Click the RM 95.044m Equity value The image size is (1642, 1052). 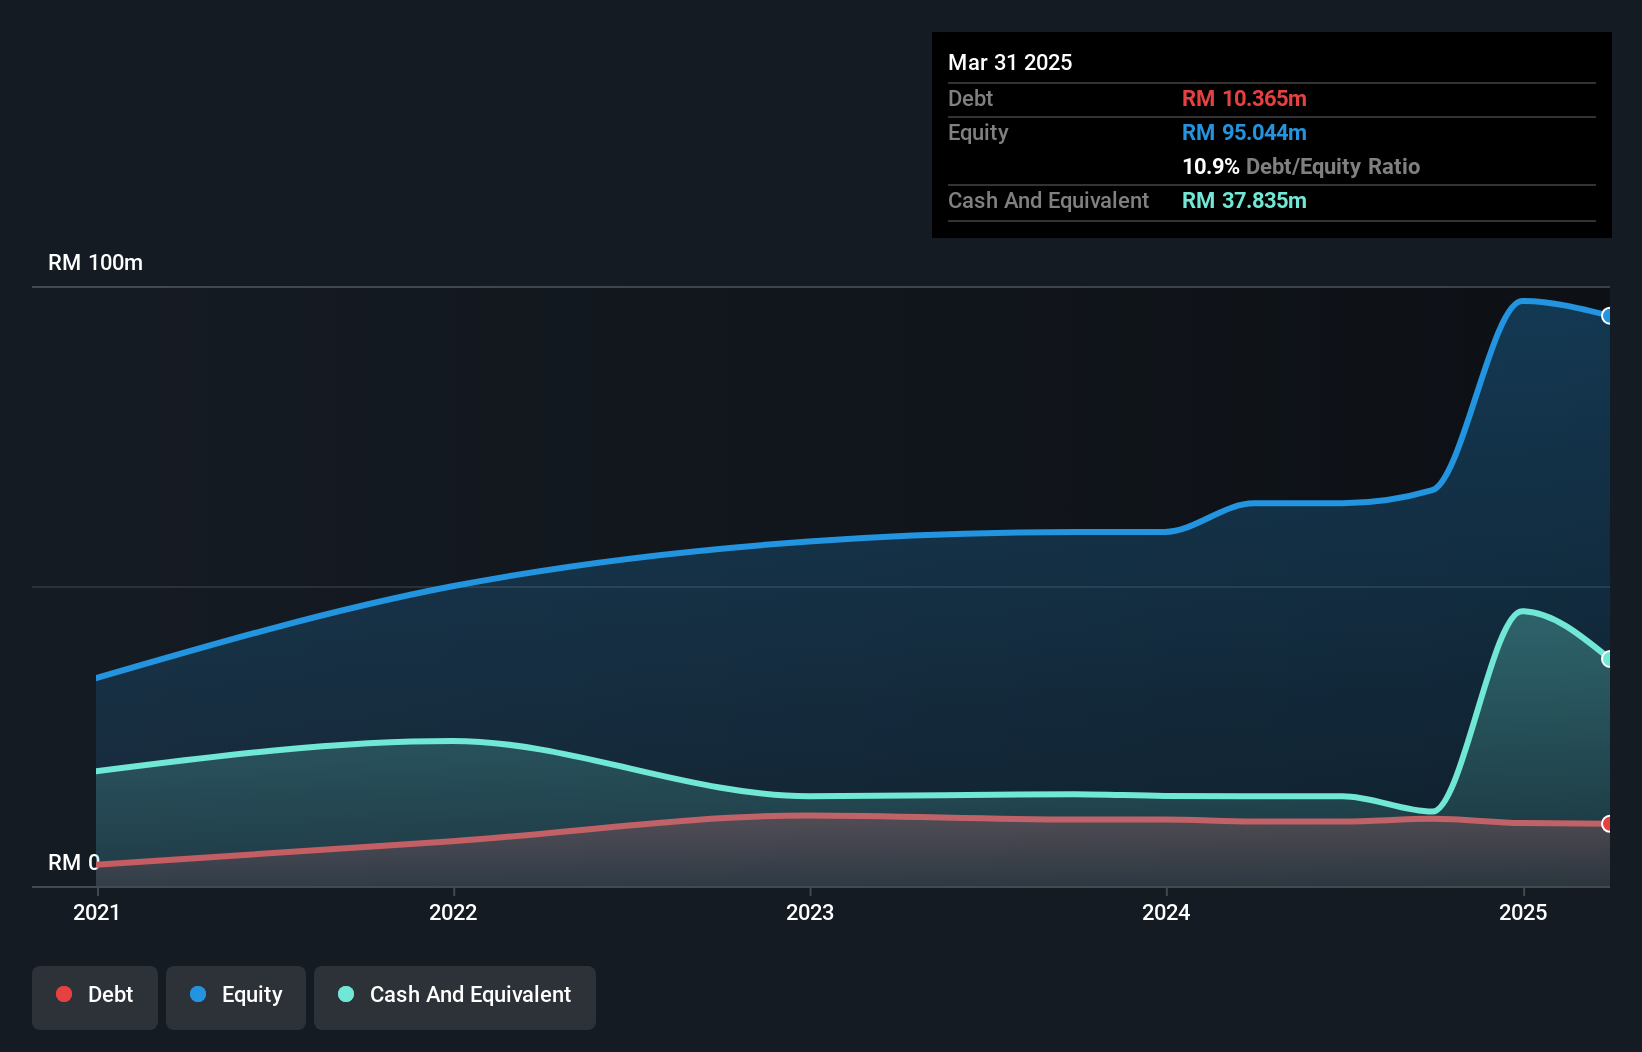pos(1243,132)
